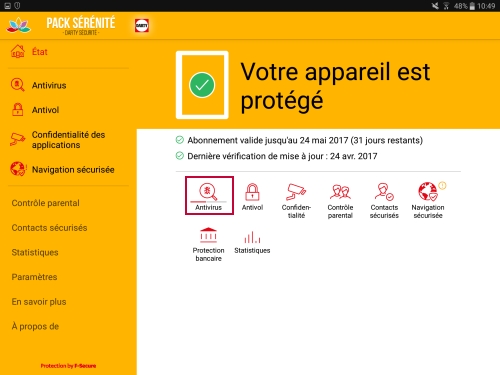
Task: Tap the shield notification icon in status bar
Action: click(x=17, y=6)
